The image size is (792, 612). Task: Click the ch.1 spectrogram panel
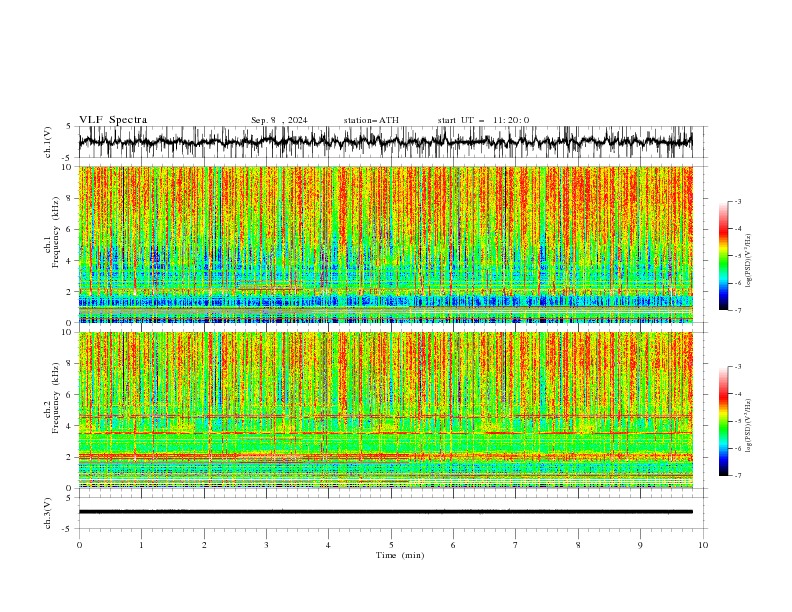[385, 244]
